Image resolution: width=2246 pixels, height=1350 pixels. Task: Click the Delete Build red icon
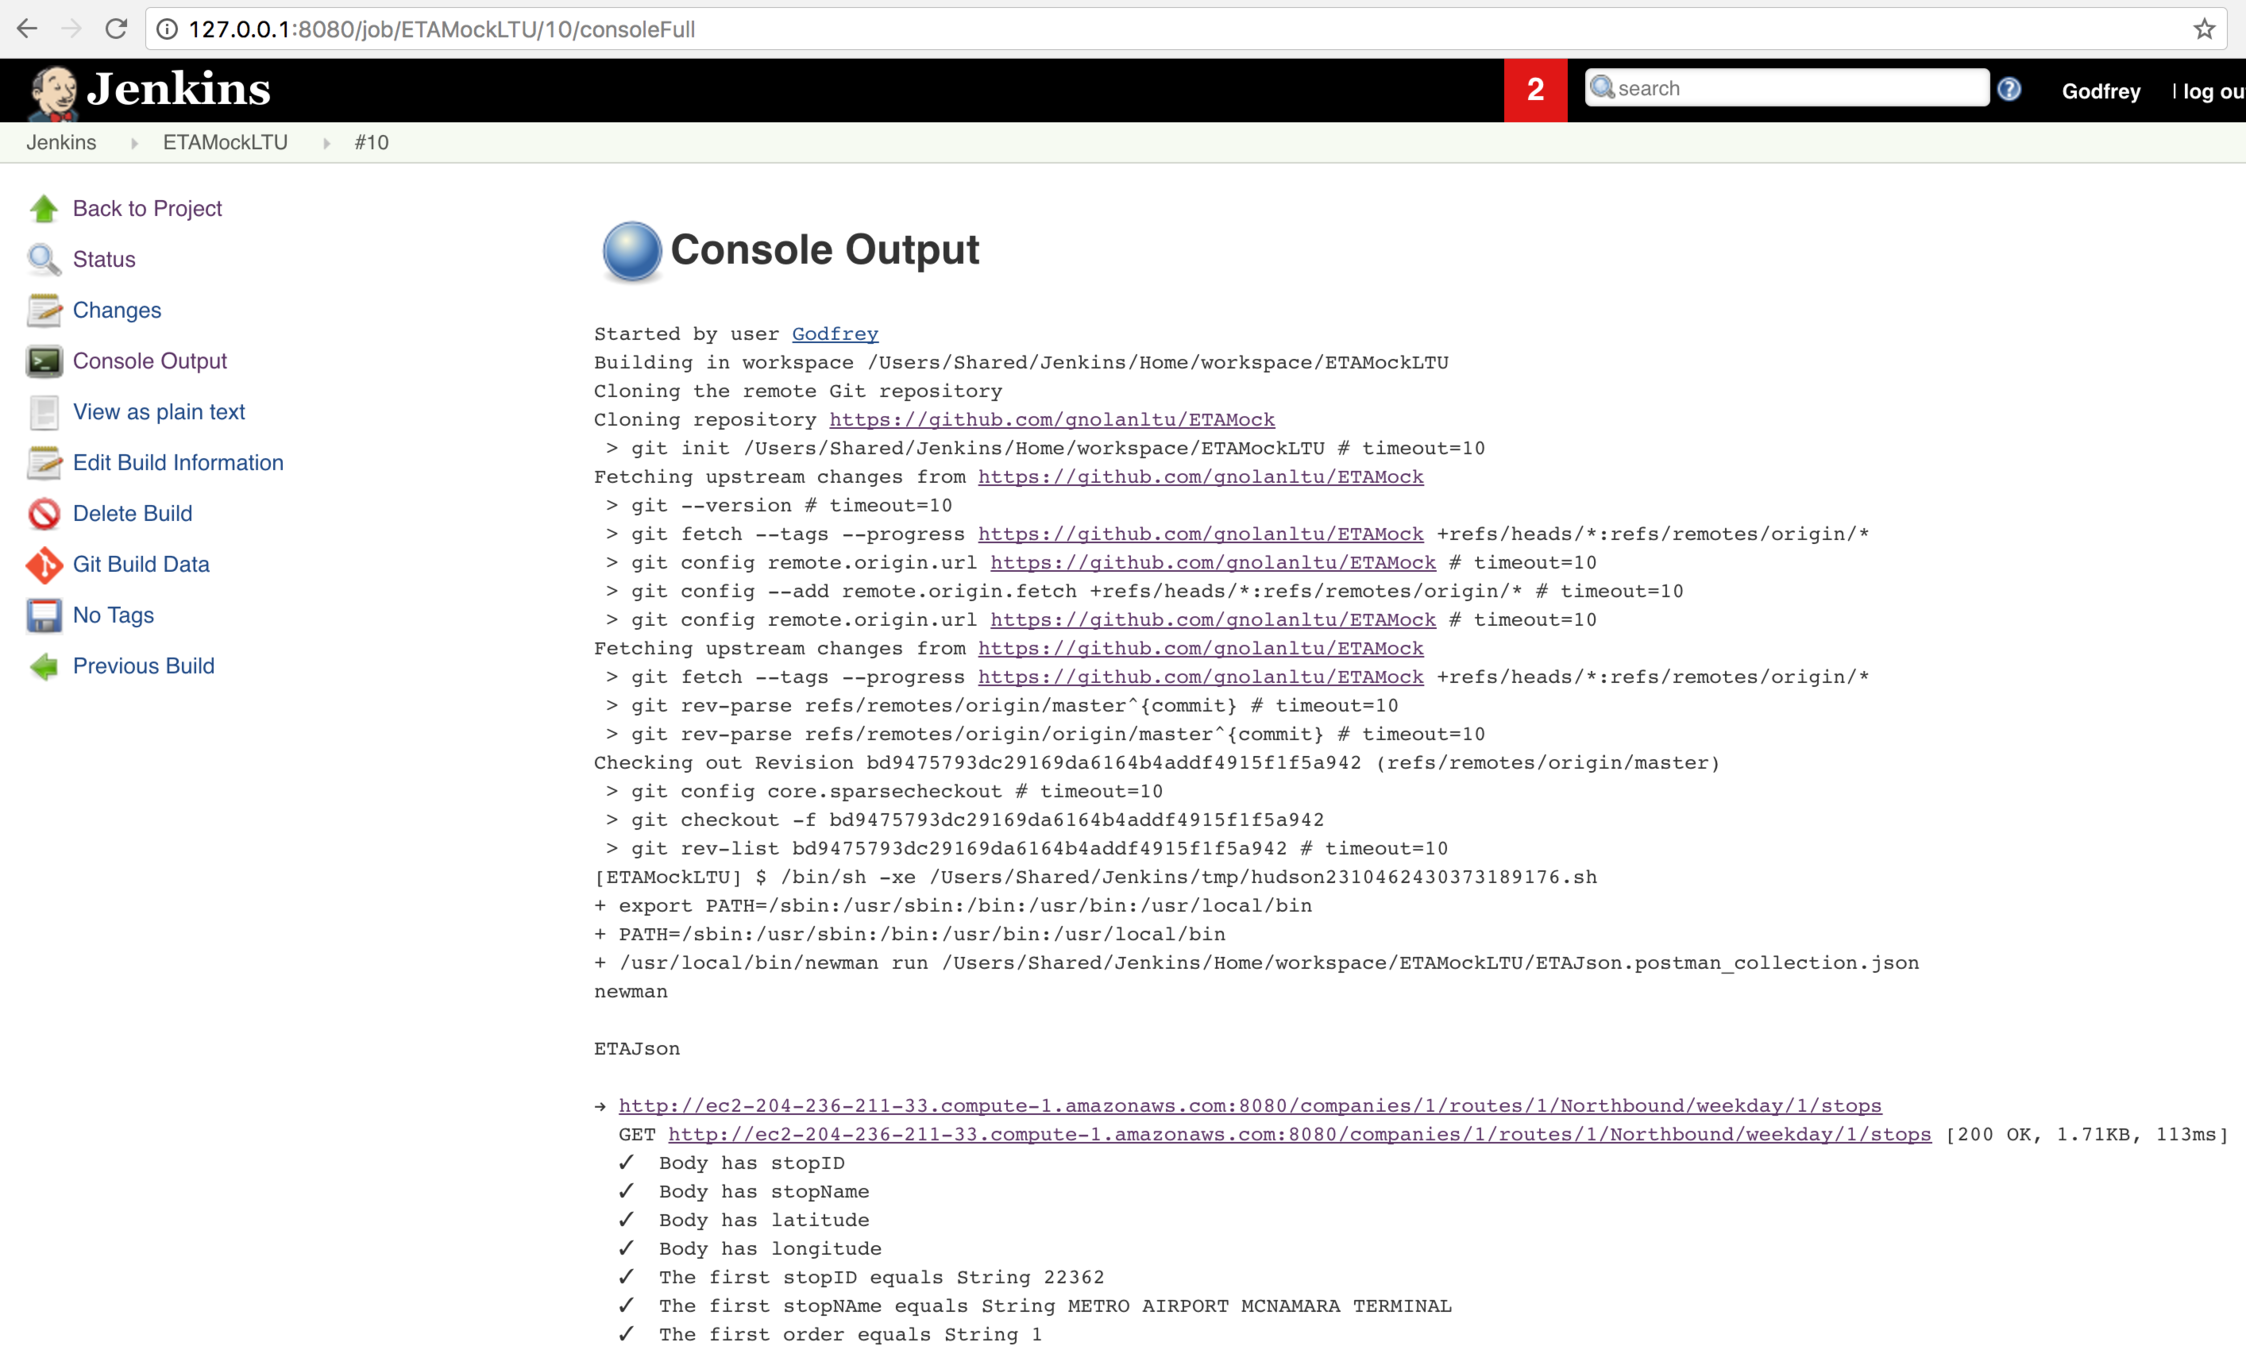(x=43, y=514)
